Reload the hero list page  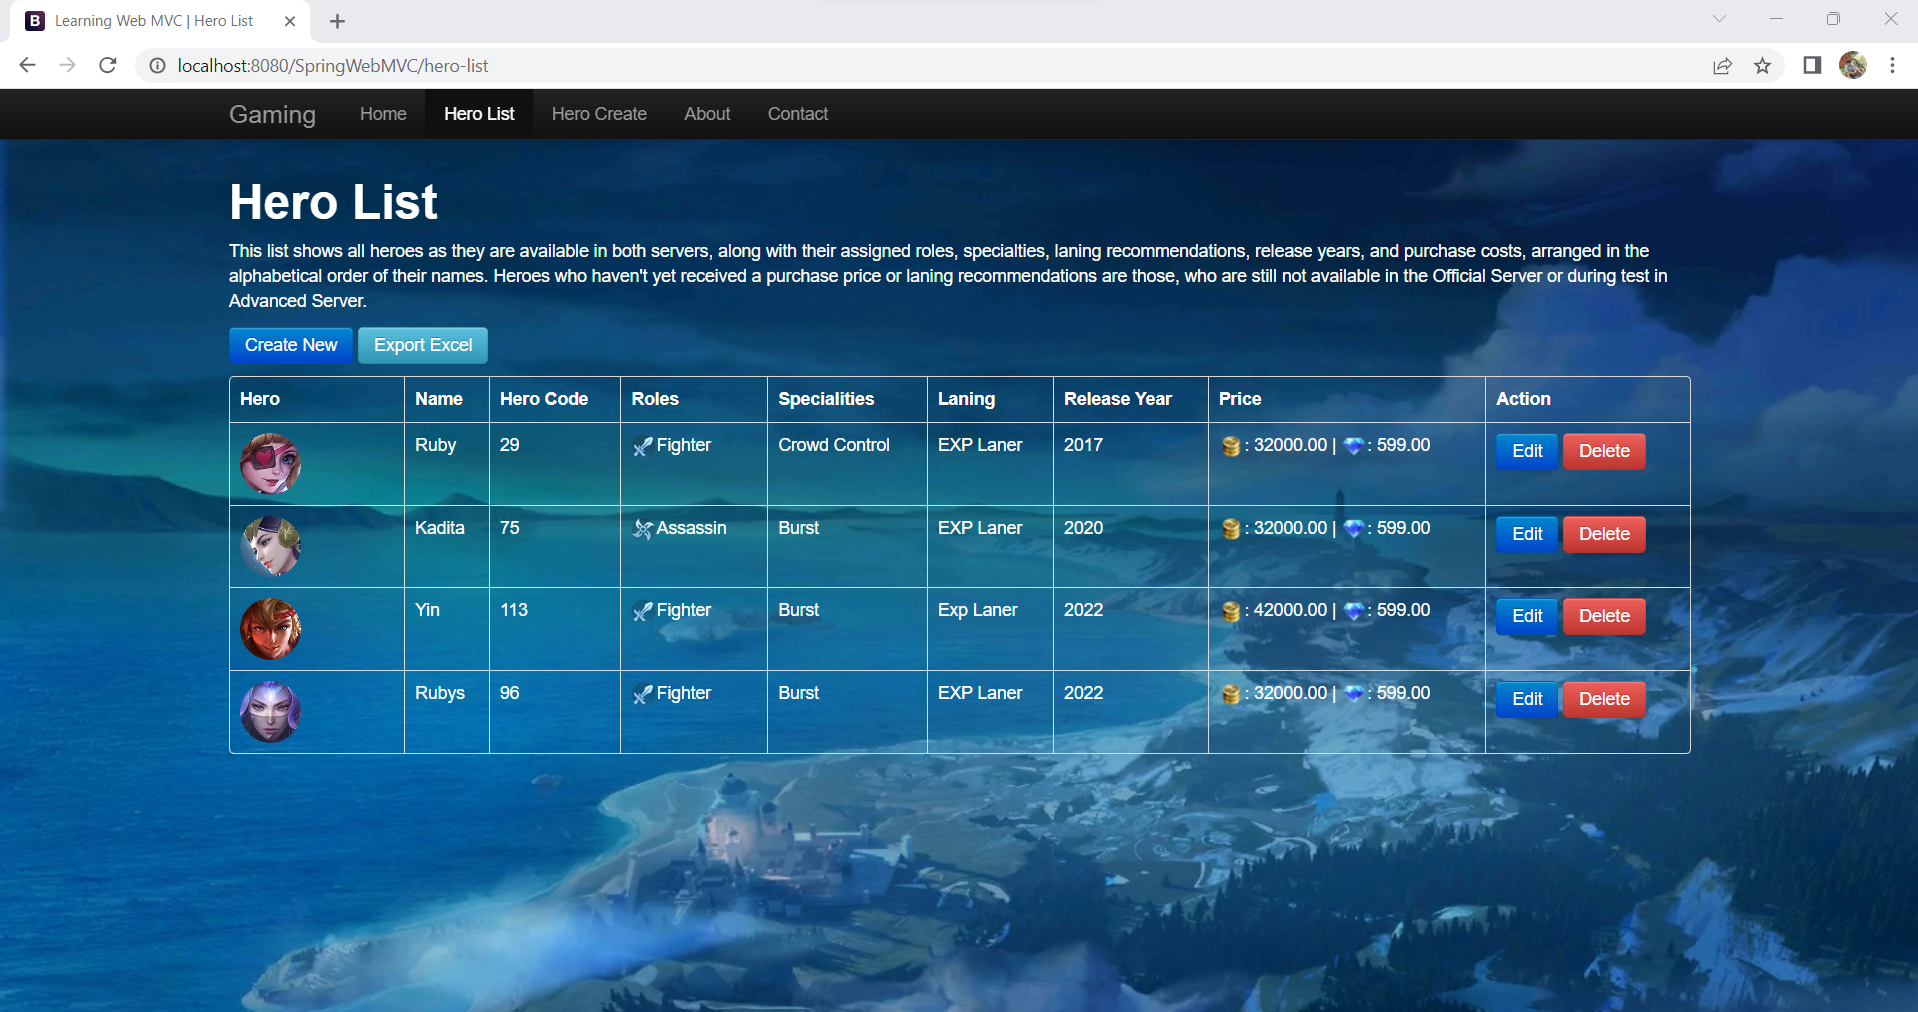click(x=108, y=65)
